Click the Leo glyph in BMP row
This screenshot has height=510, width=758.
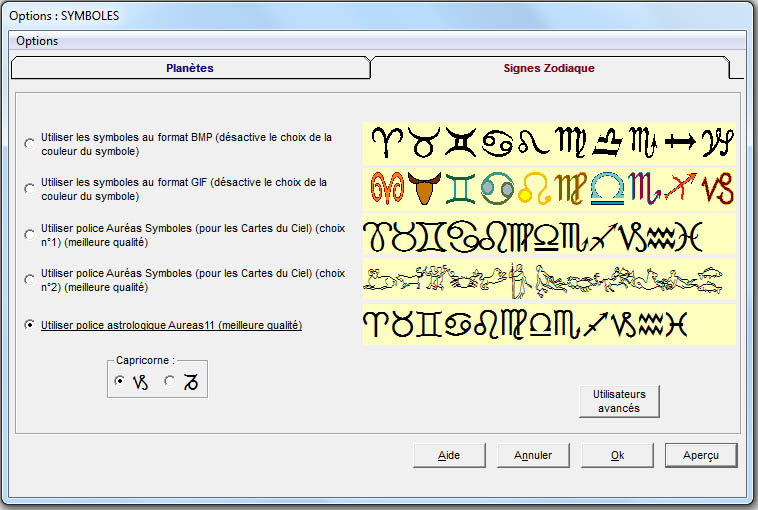click(534, 143)
